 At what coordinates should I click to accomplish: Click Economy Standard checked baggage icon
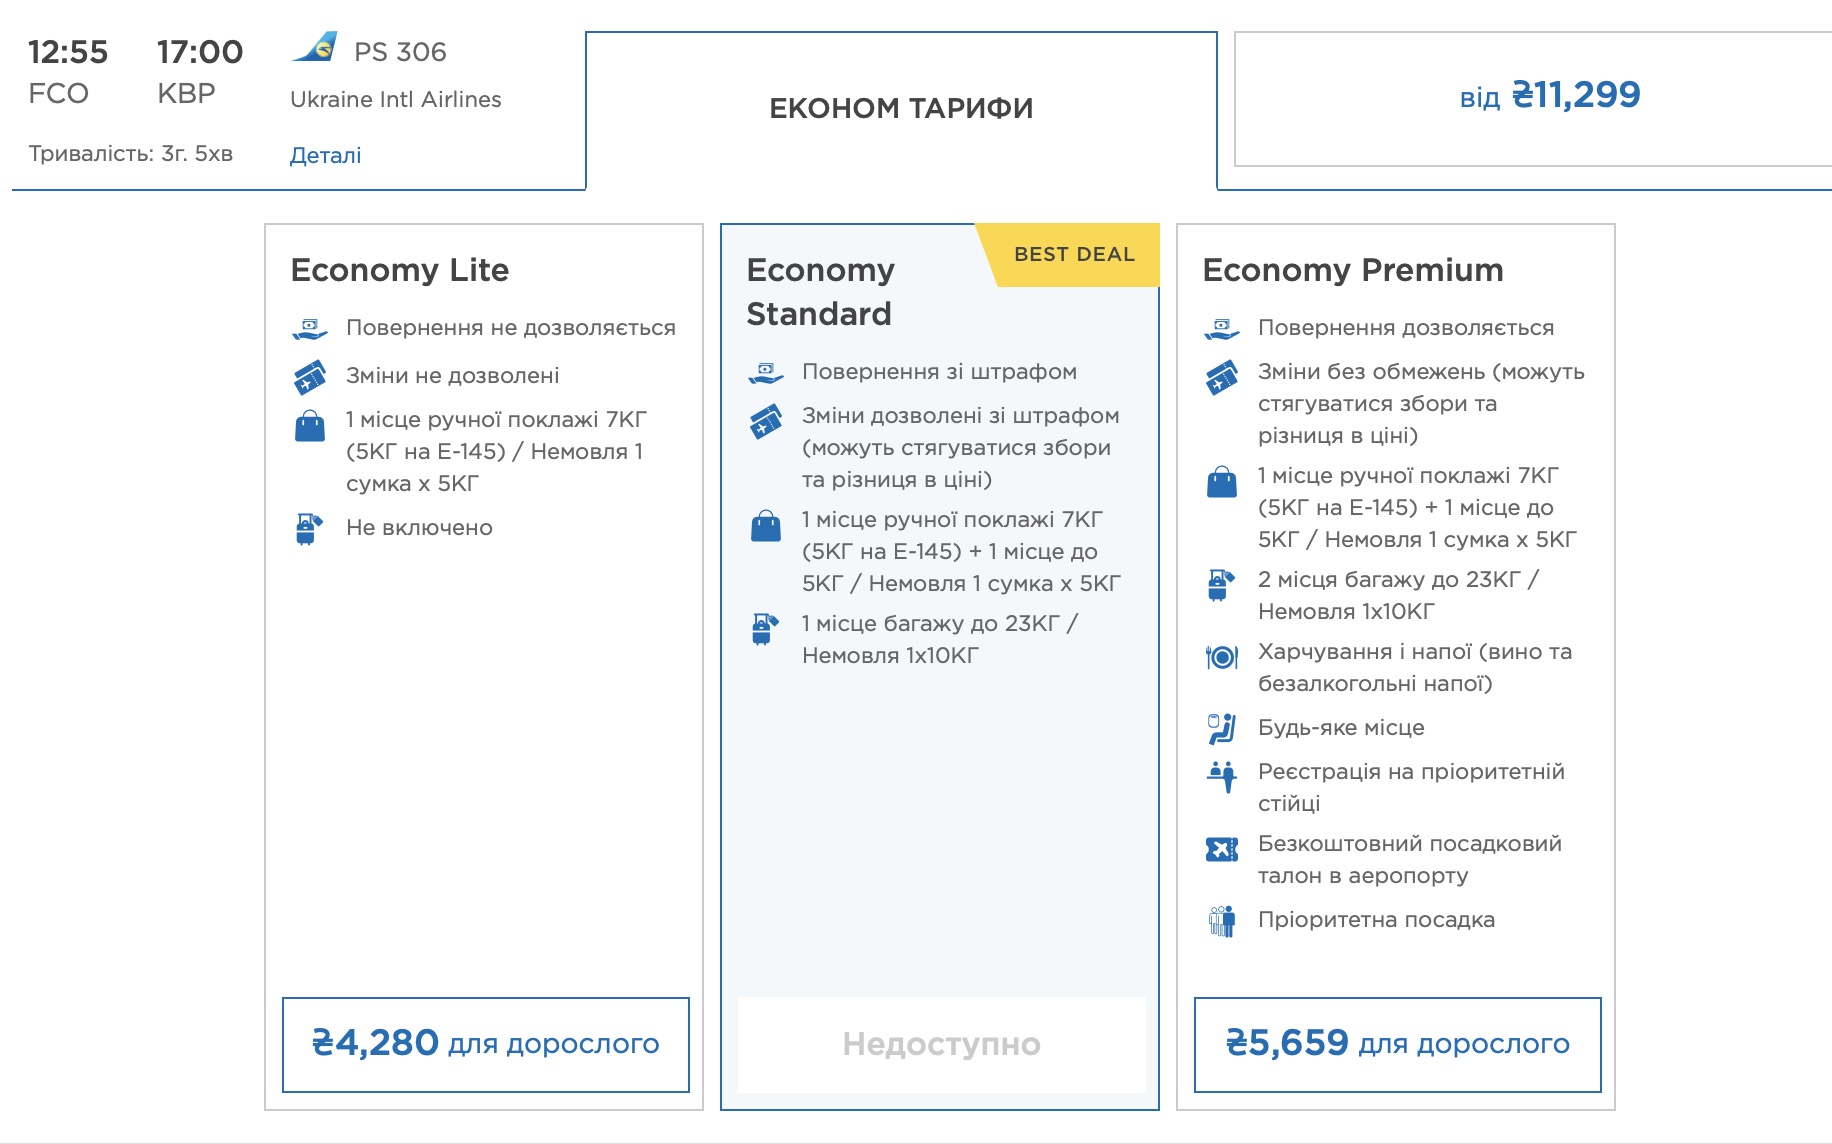[x=765, y=628]
